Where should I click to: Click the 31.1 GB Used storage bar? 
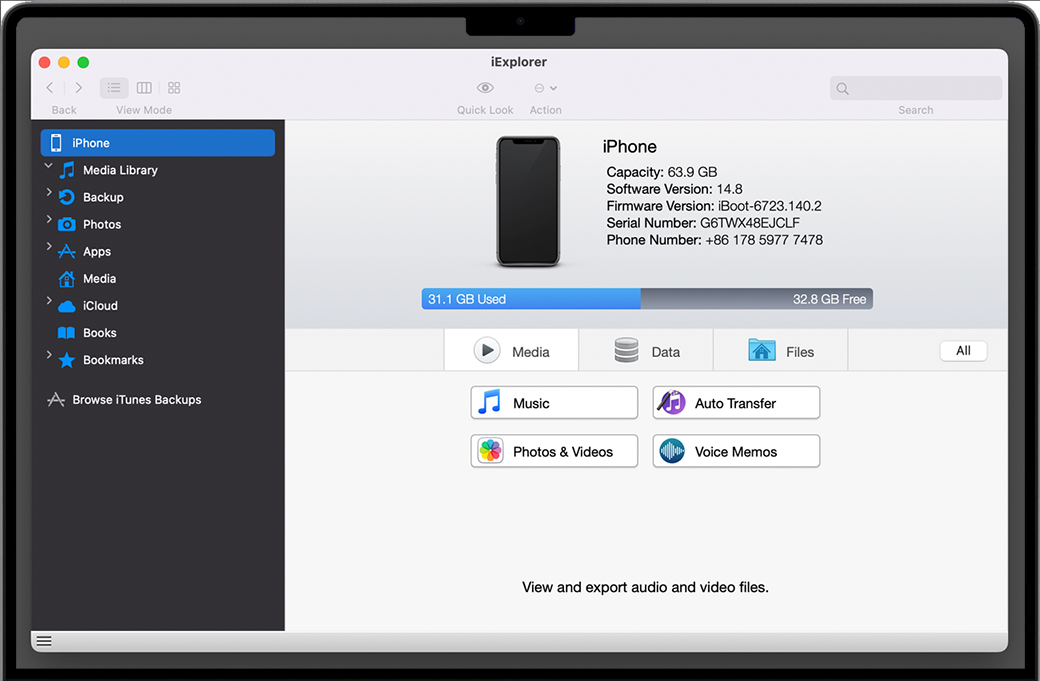point(531,299)
